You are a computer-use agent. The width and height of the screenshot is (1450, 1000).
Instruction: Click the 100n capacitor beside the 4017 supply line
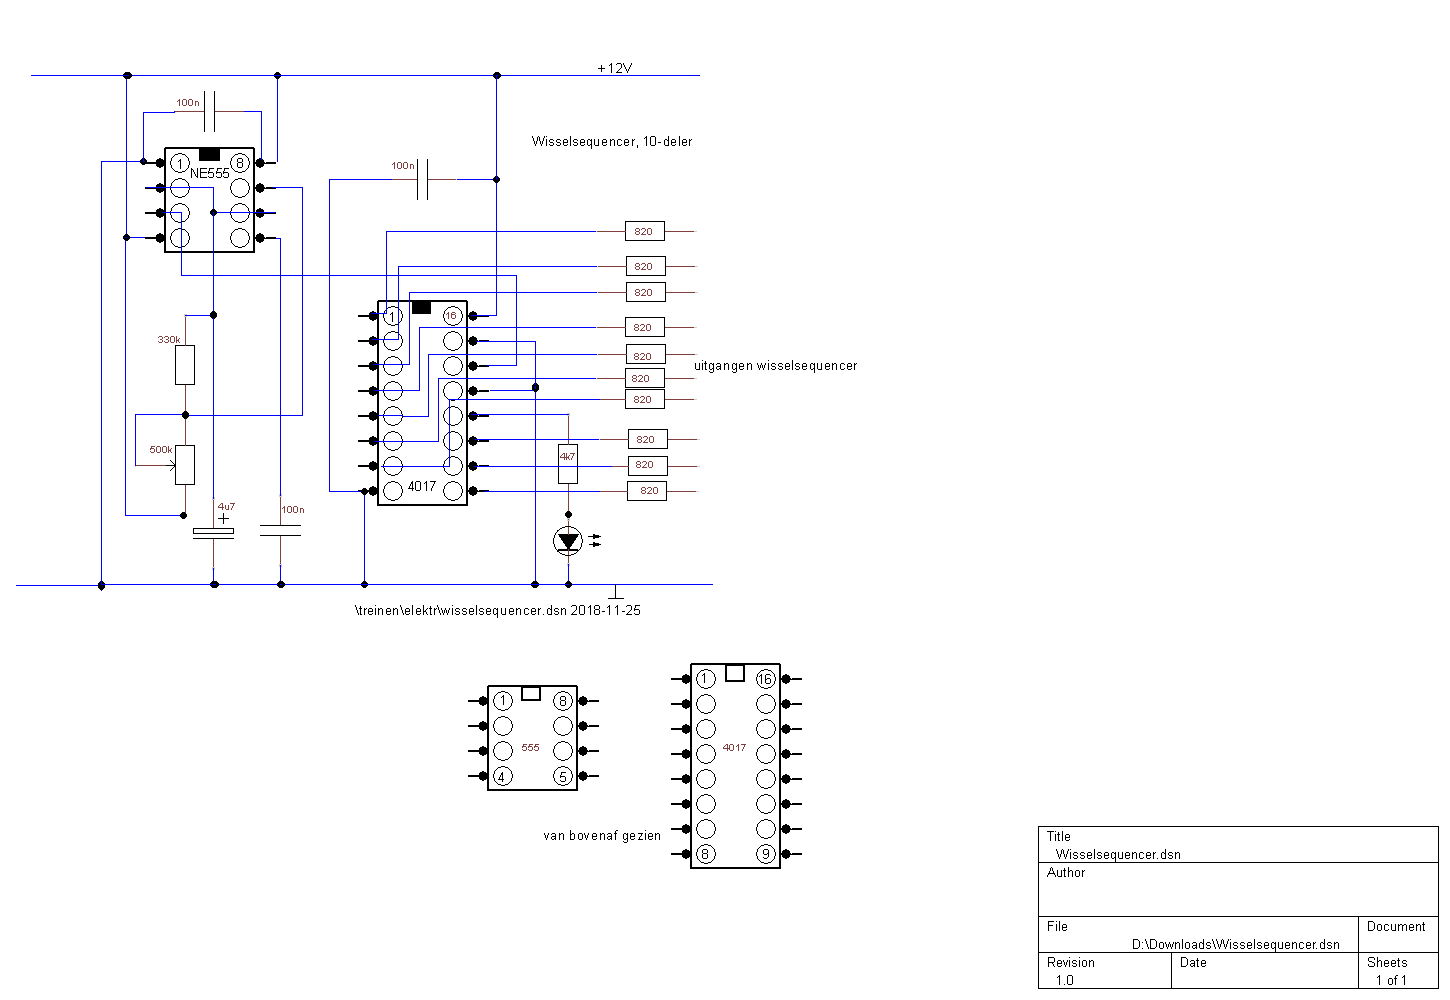coord(423,179)
